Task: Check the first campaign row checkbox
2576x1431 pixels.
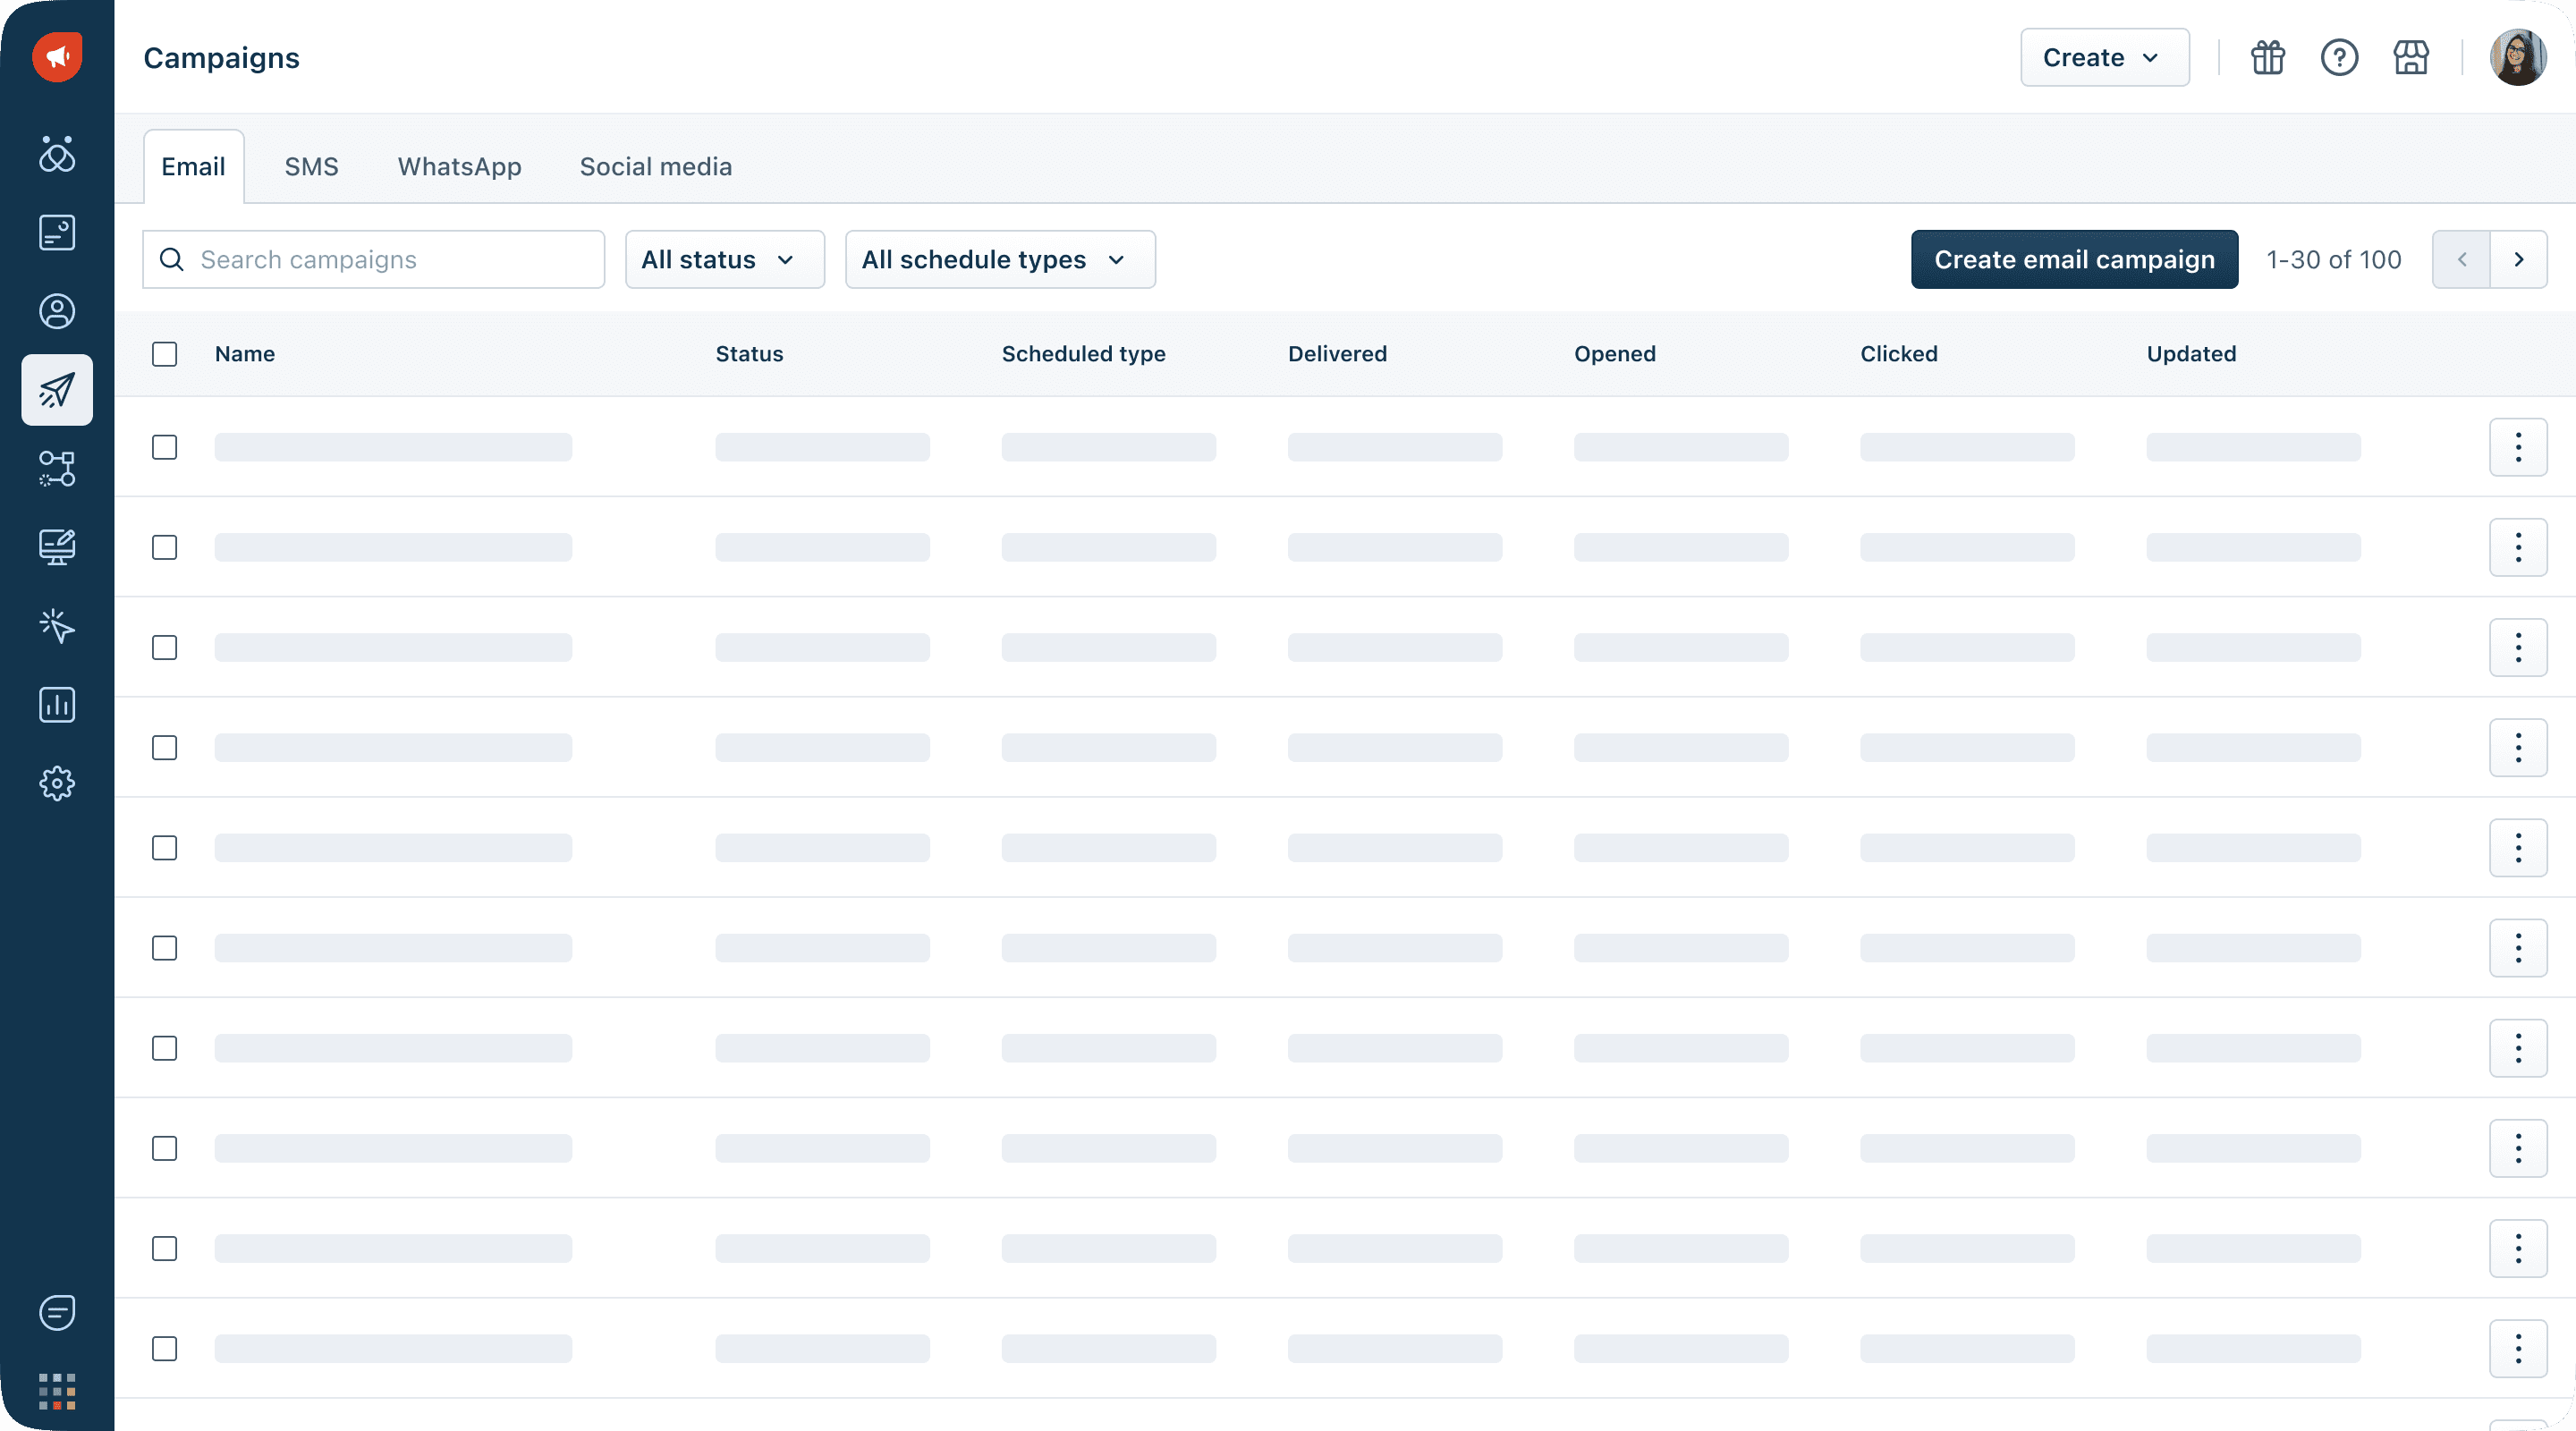Action: (165, 447)
